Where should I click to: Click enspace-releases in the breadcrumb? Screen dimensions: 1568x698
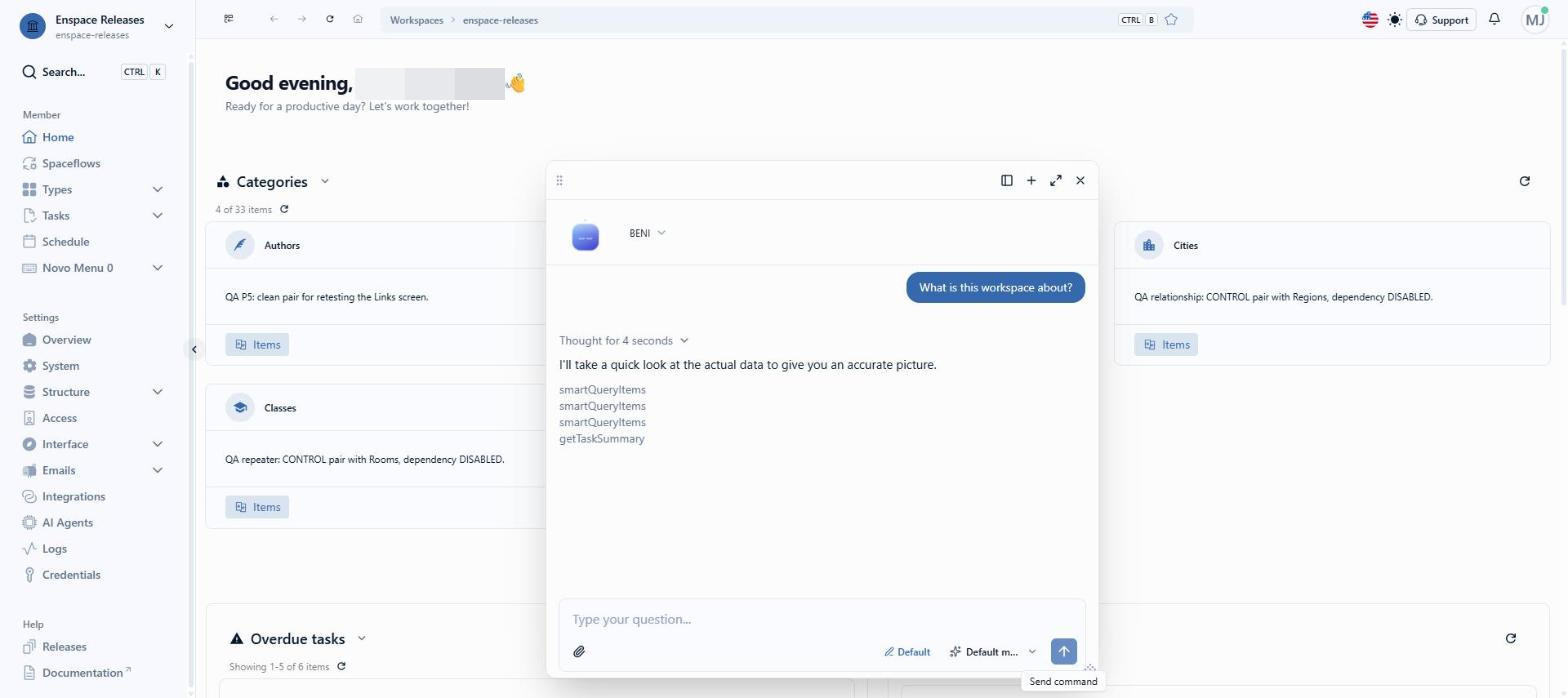click(500, 20)
